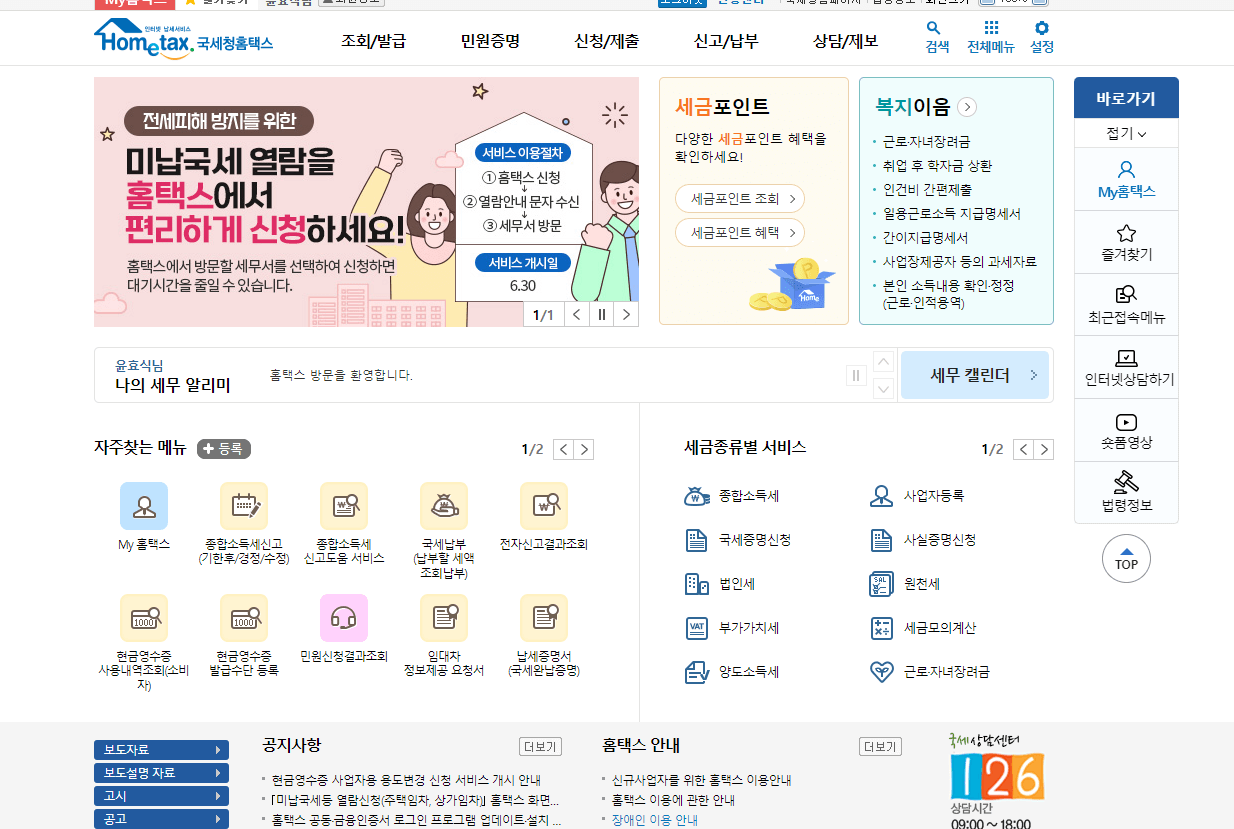Start 인터넷상담하기 from the right sidebar

coord(1126,366)
